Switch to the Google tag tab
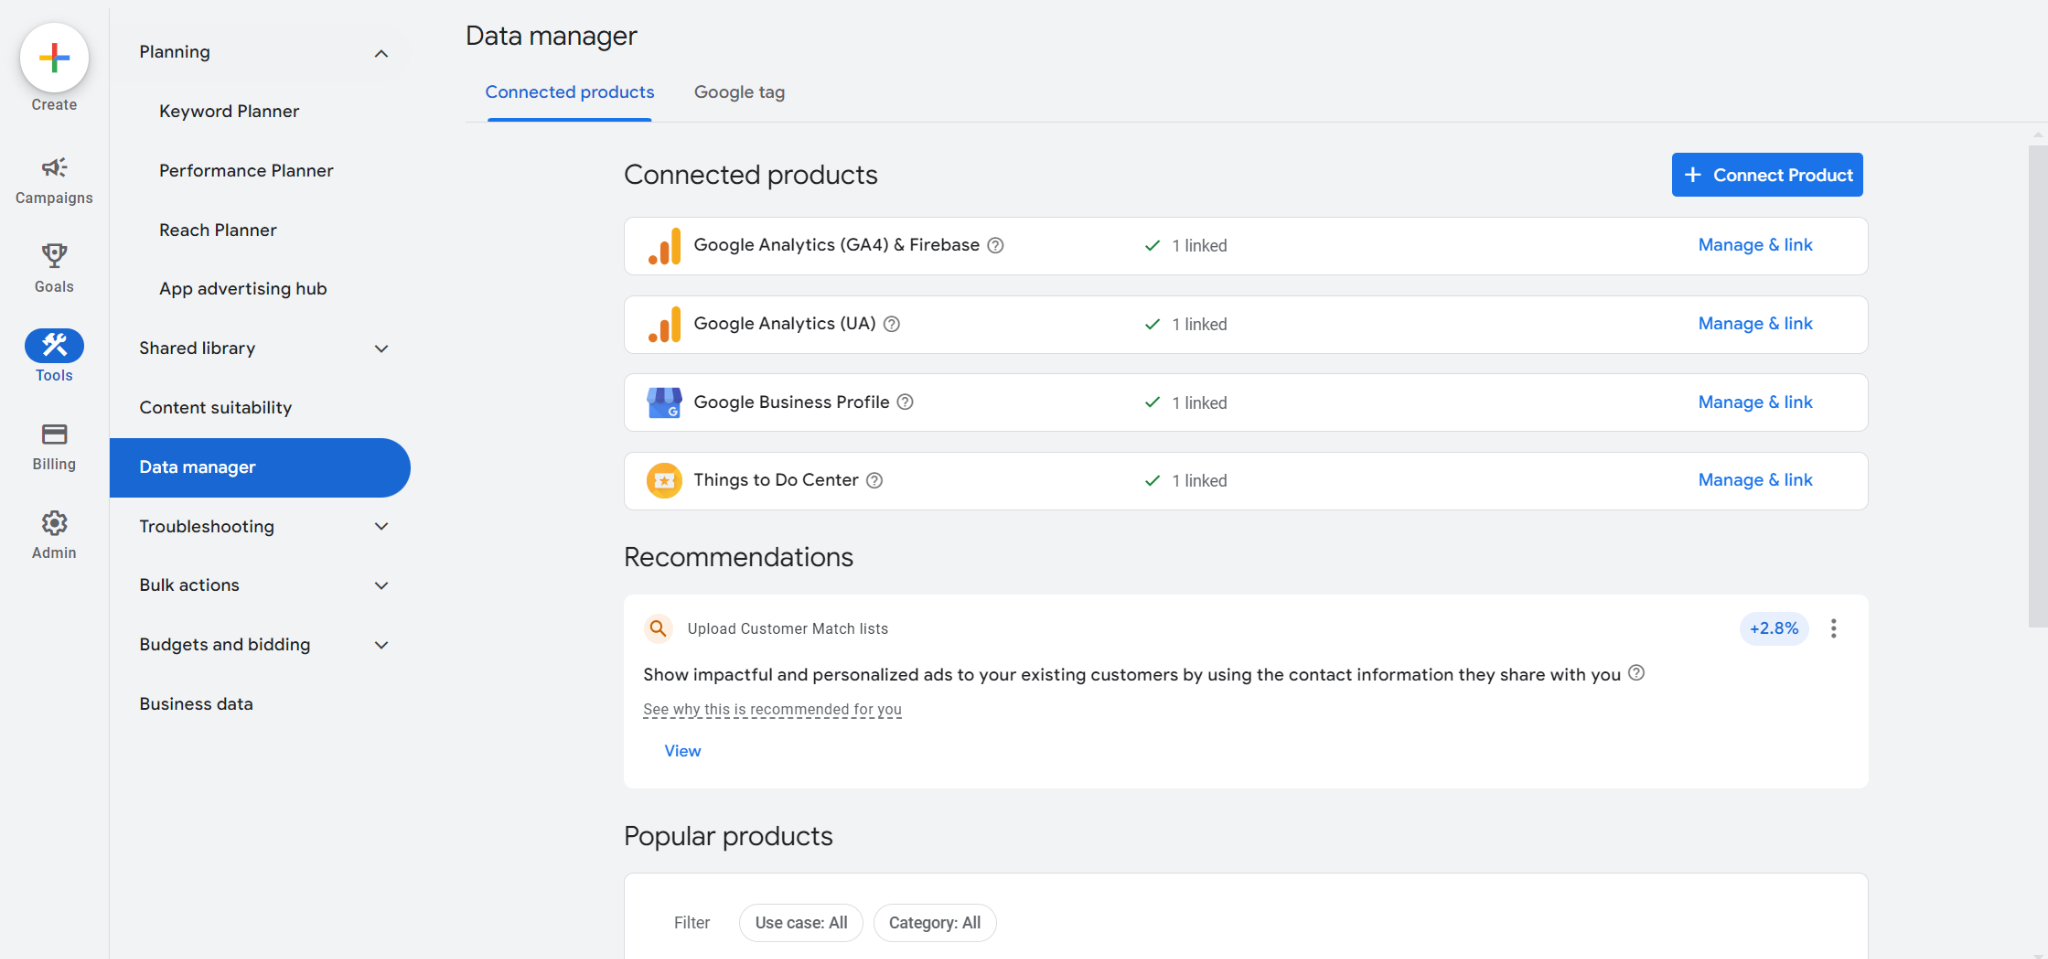The width and height of the screenshot is (2048, 959). (739, 92)
